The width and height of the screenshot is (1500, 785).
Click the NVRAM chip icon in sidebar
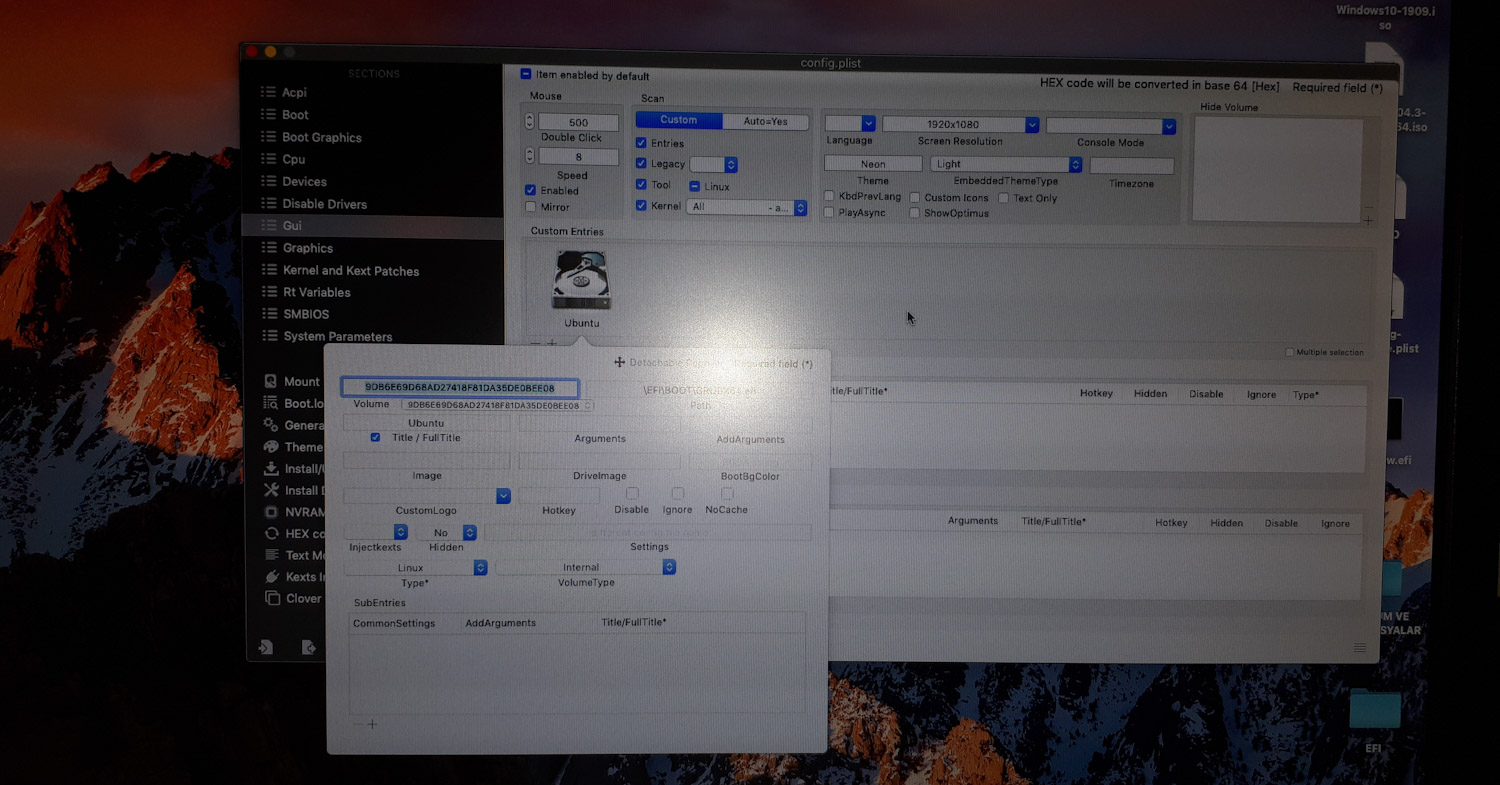pos(271,511)
